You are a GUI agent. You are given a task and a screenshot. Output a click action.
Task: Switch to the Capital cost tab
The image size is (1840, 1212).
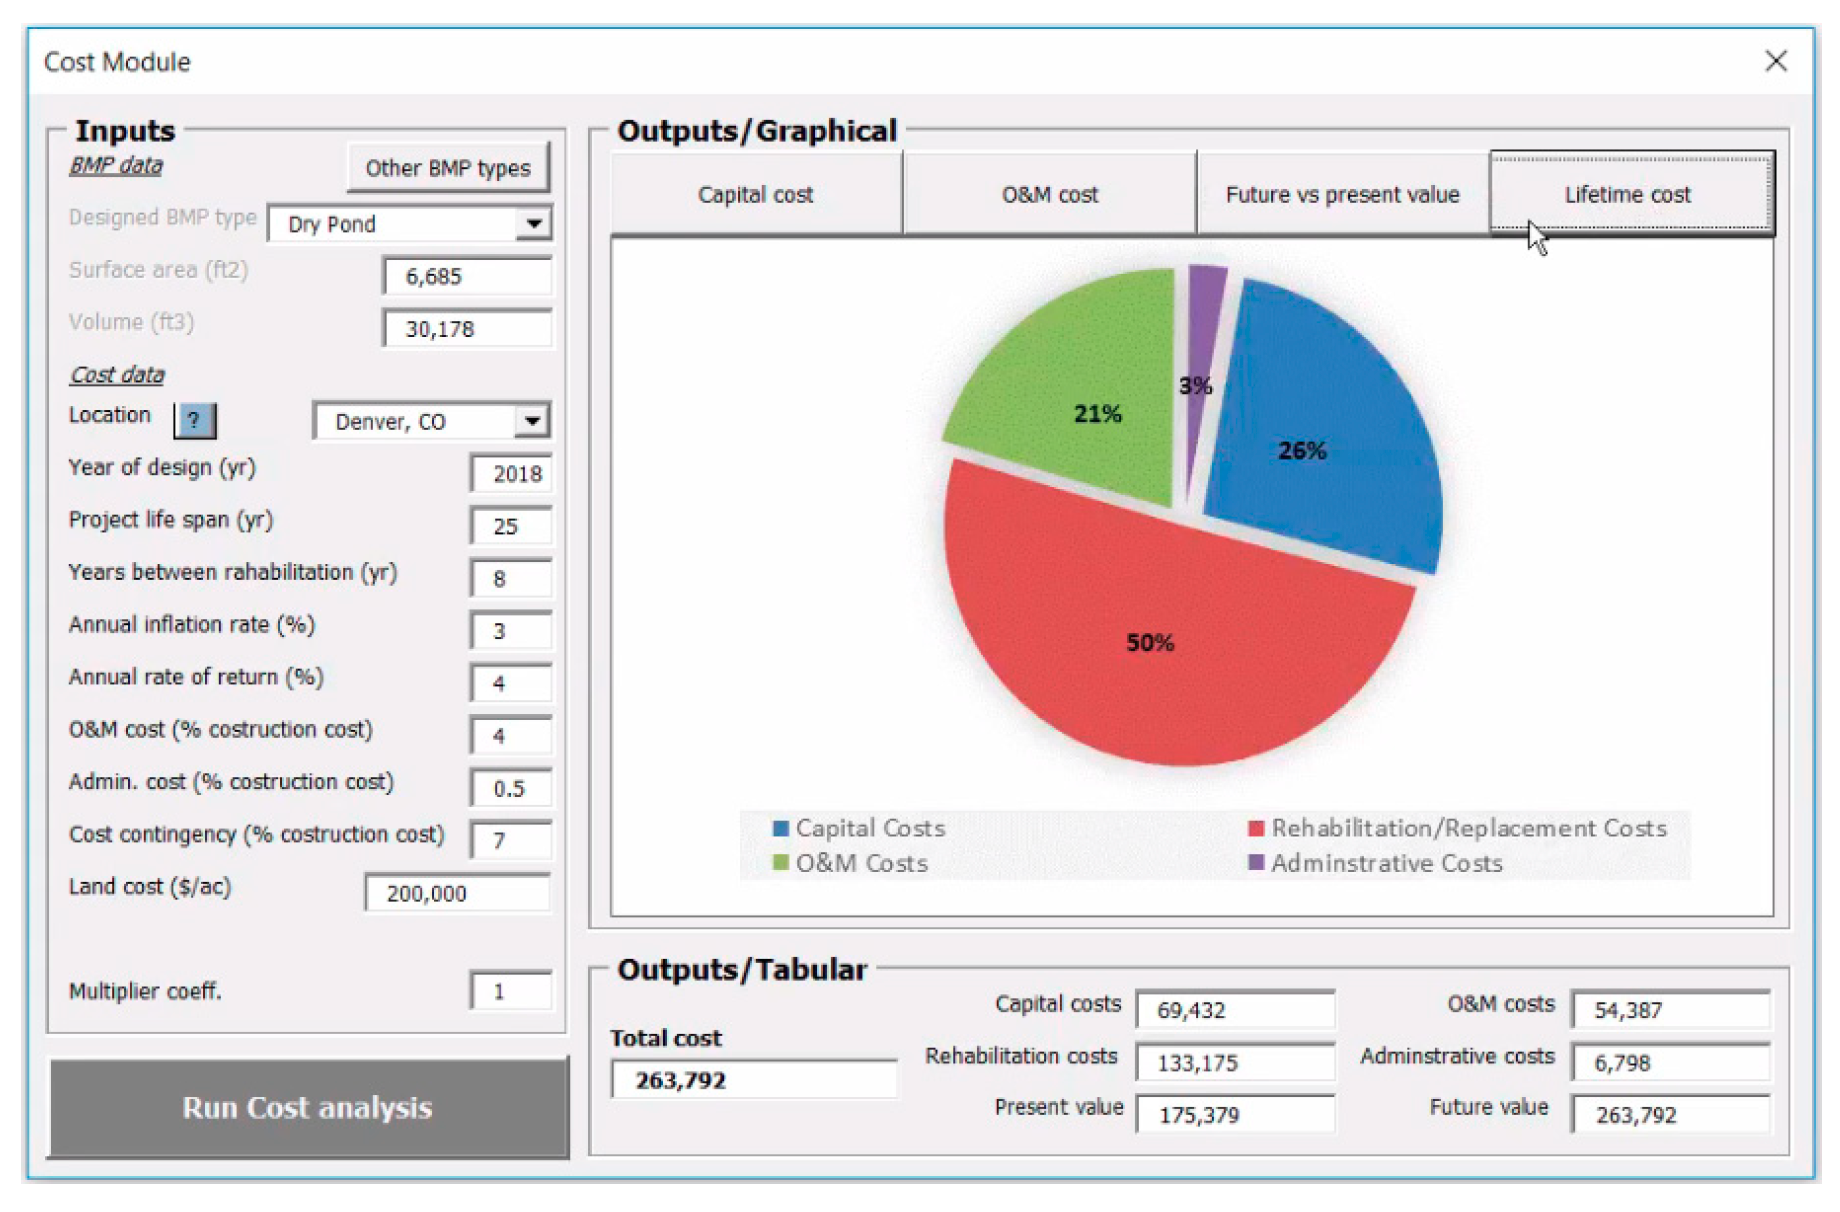[756, 194]
